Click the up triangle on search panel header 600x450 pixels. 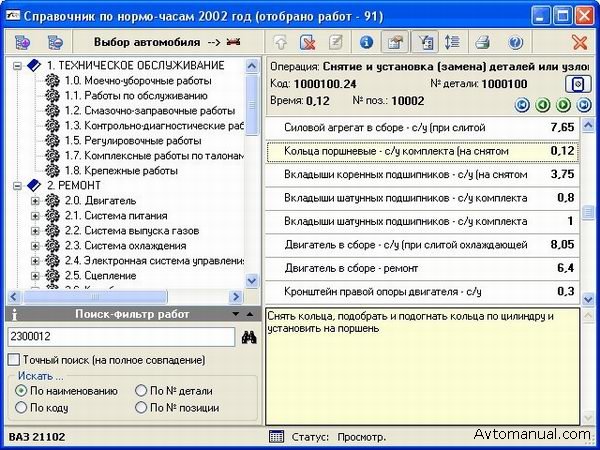point(250,314)
